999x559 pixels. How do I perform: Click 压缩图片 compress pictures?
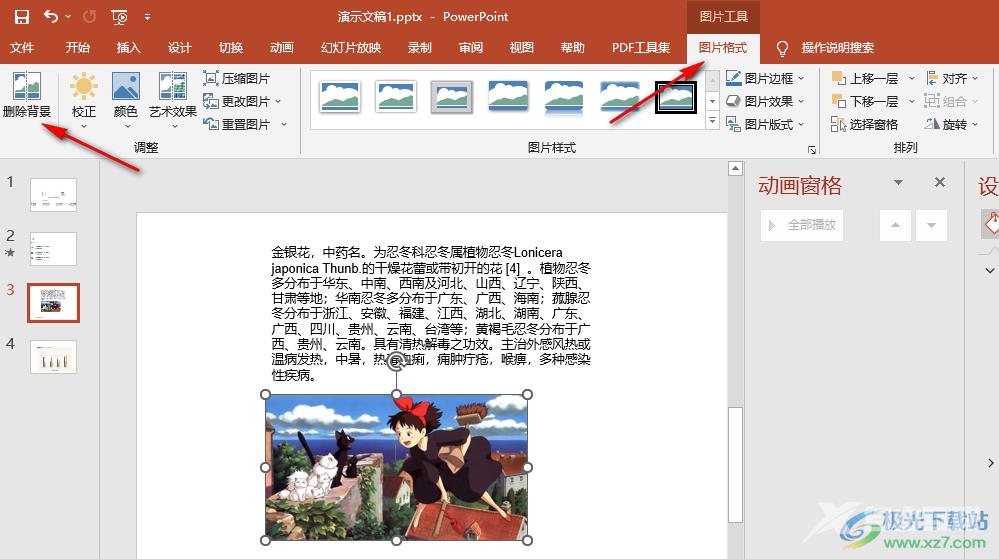pos(237,78)
